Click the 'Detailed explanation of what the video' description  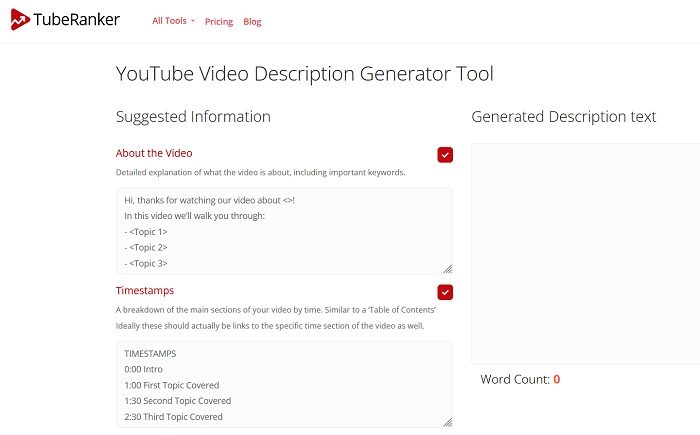(x=260, y=172)
